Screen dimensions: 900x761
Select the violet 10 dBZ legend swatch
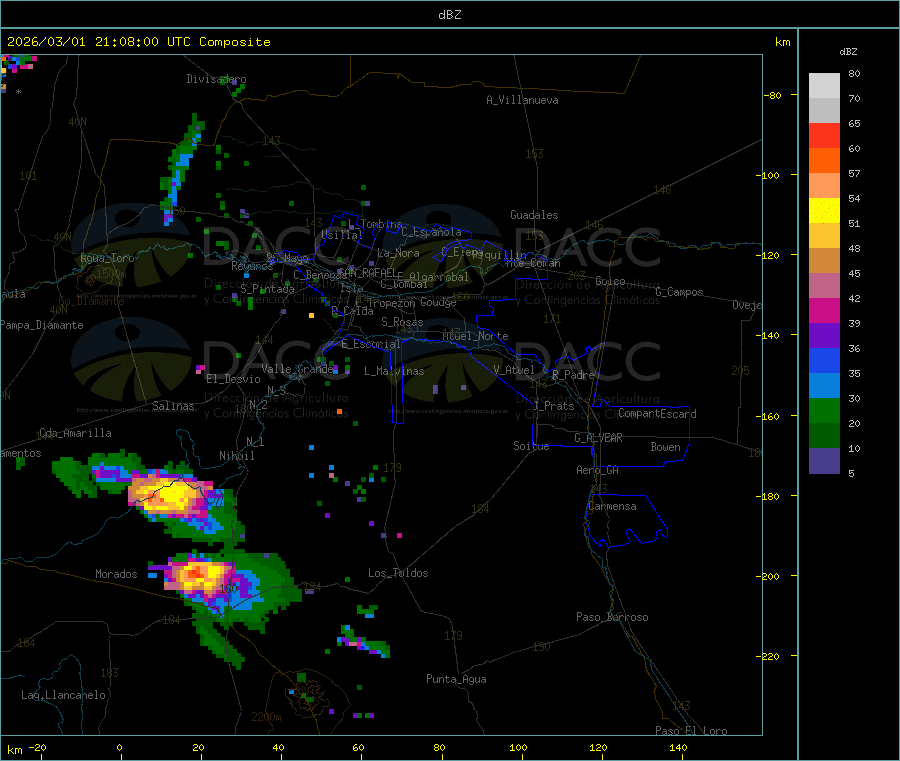pyautogui.click(x=824, y=461)
